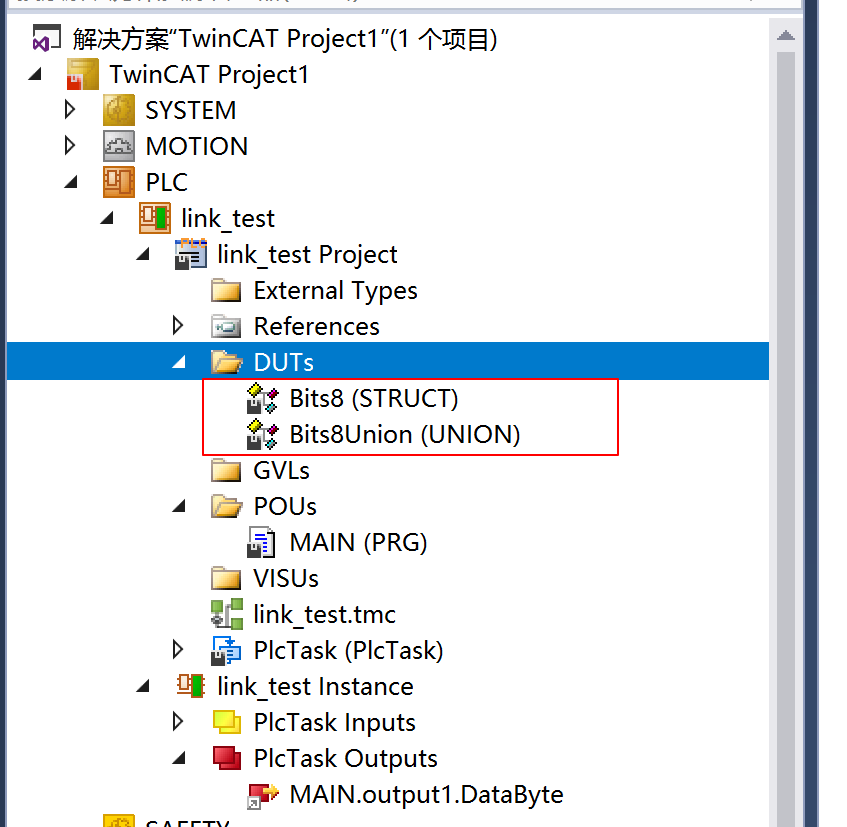Expand the SYSTEM node
847x827 pixels.
pyautogui.click(x=70, y=110)
